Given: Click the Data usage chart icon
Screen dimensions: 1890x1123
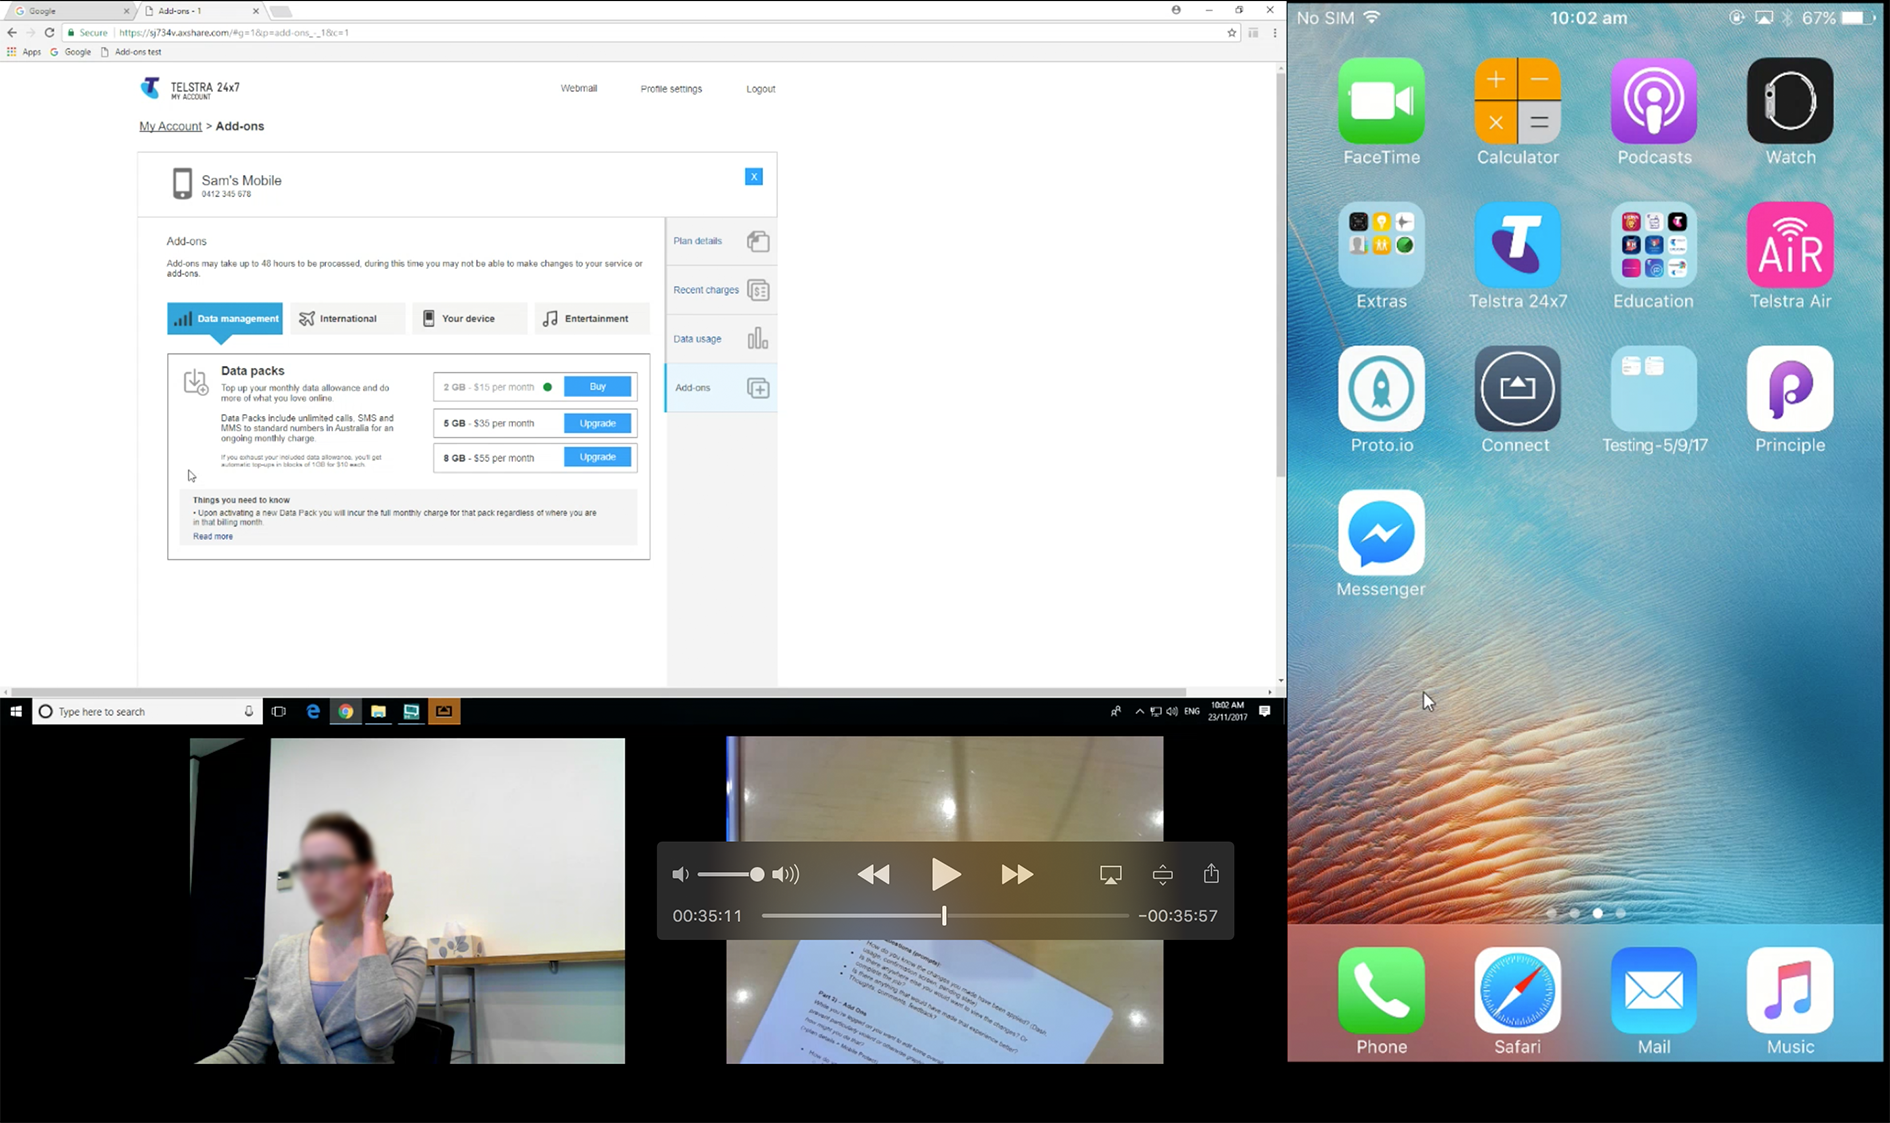Looking at the screenshot, I should click(x=758, y=338).
